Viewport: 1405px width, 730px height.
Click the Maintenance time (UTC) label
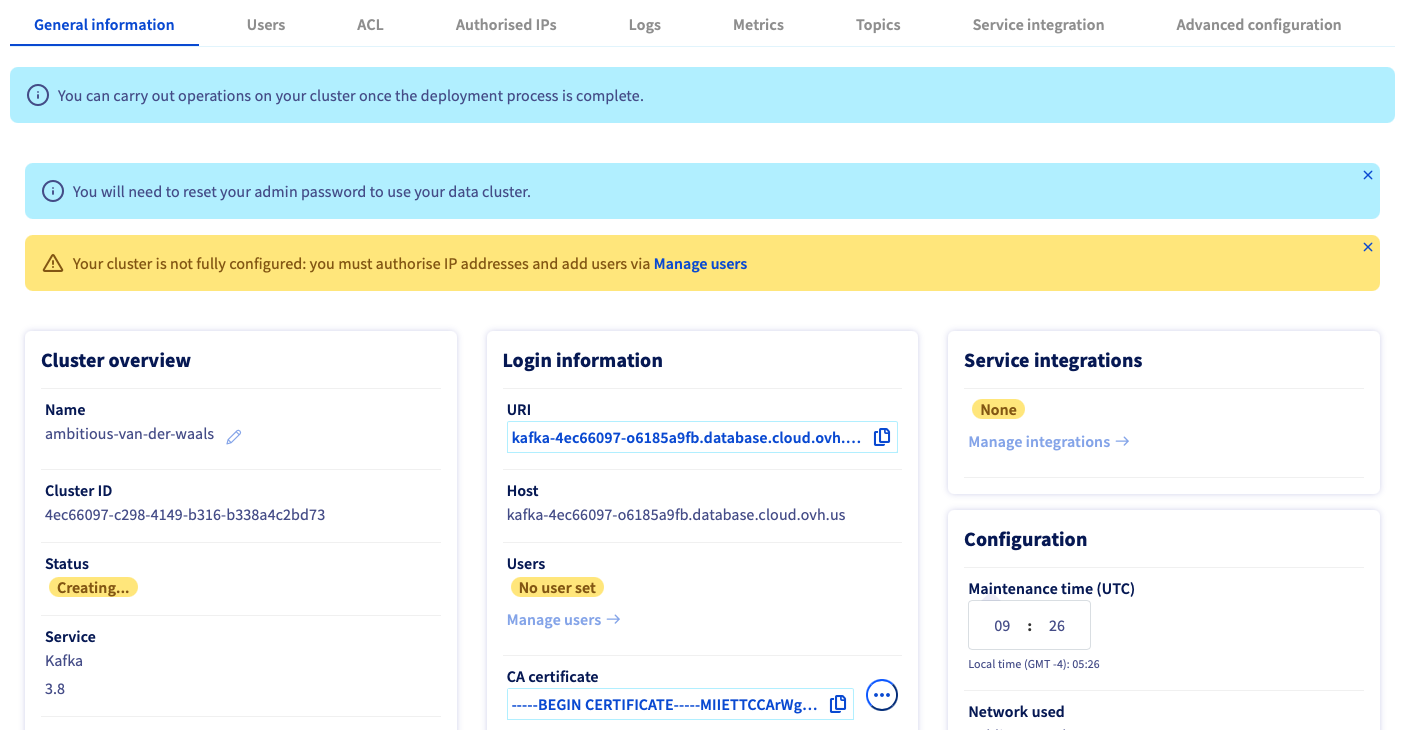[x=1052, y=589]
